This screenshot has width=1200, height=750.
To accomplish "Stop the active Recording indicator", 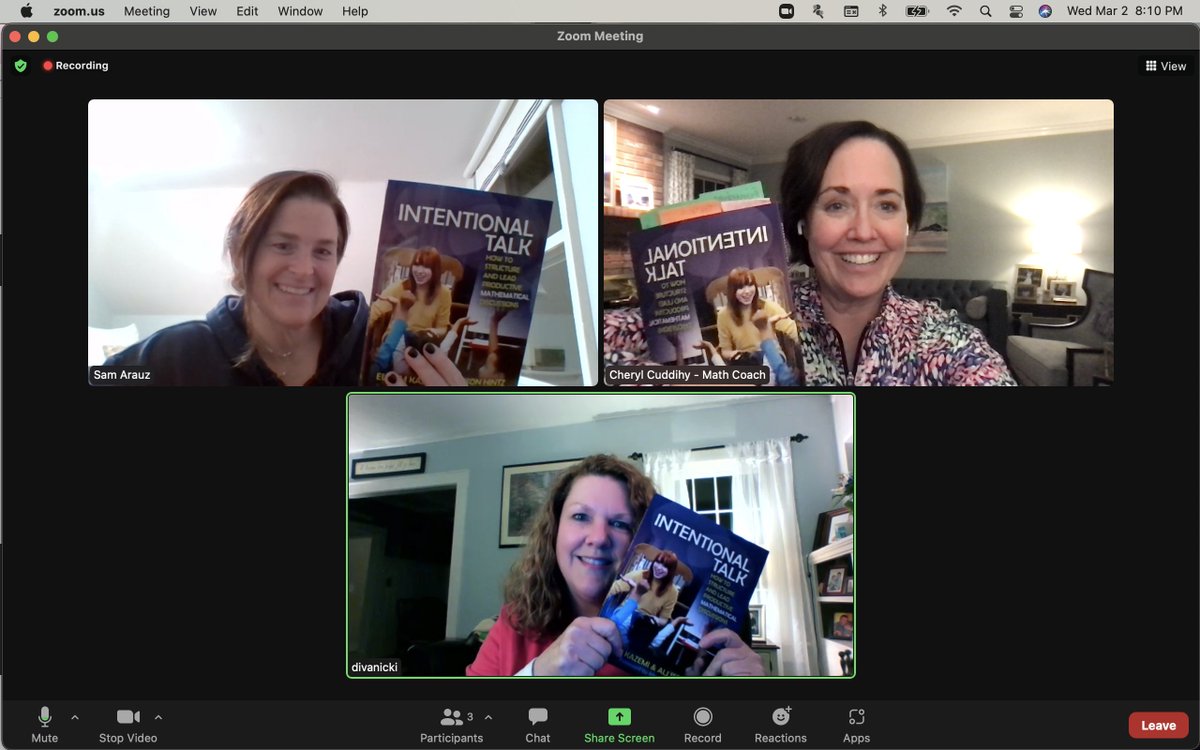I will 75,65.
